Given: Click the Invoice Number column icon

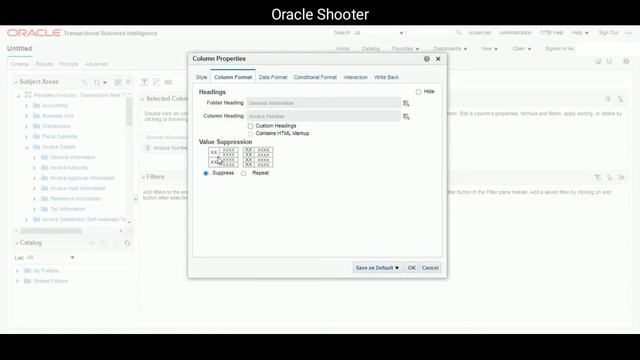Looking at the screenshot, I should point(148,148).
